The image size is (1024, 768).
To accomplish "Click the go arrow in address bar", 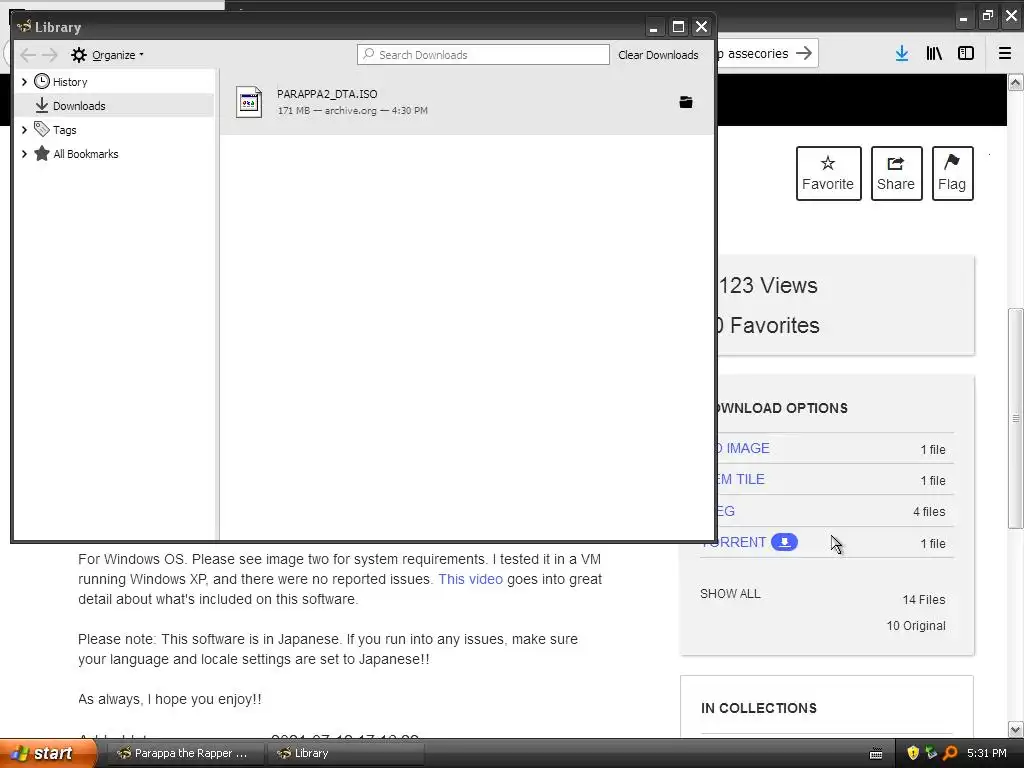I will tap(805, 53).
